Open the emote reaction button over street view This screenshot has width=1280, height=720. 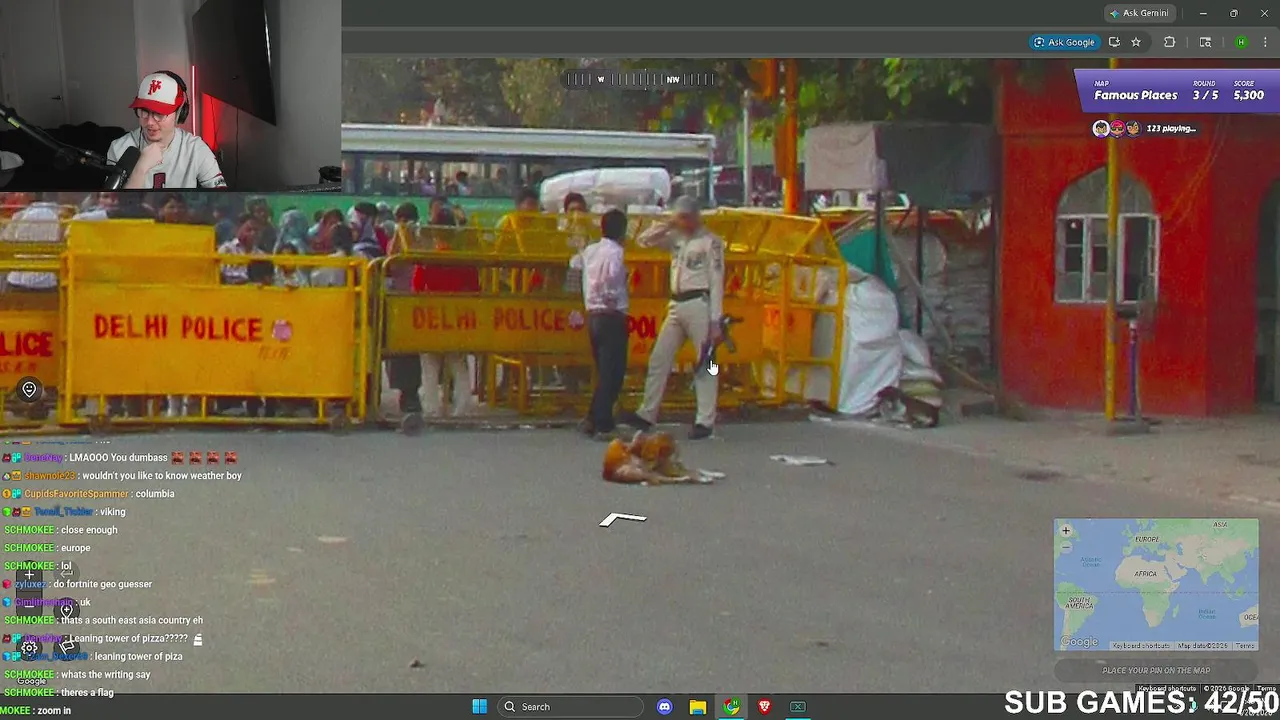click(29, 390)
